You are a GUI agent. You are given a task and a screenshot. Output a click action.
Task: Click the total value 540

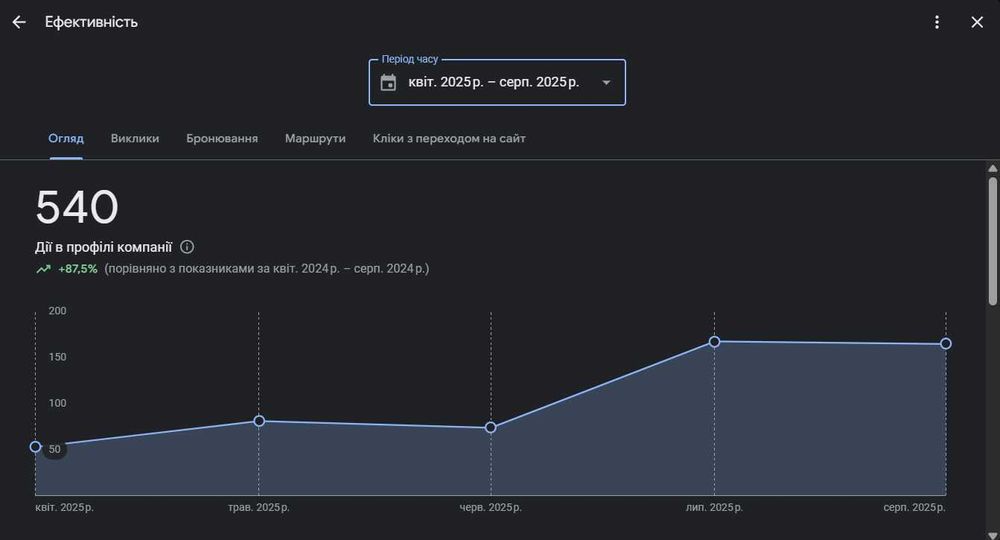coord(77,207)
